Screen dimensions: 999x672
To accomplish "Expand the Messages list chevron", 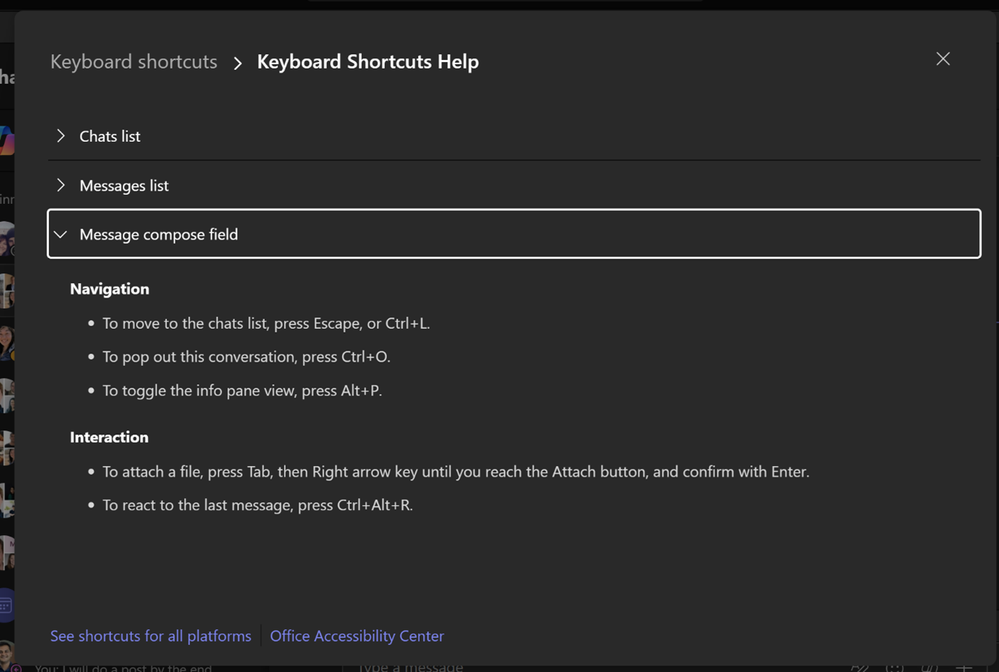I will pyautogui.click(x=61, y=185).
